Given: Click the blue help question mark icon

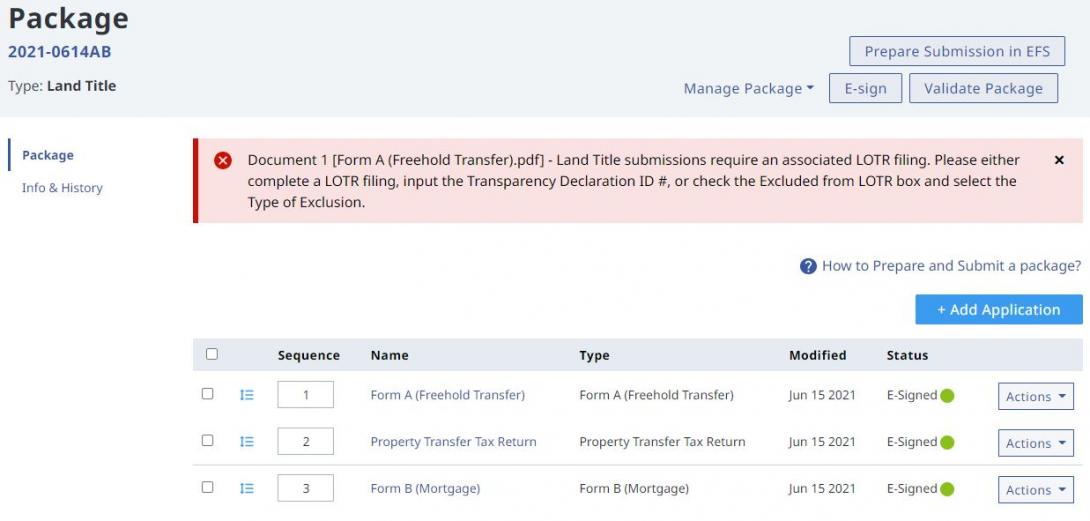Looking at the screenshot, I should click(808, 266).
